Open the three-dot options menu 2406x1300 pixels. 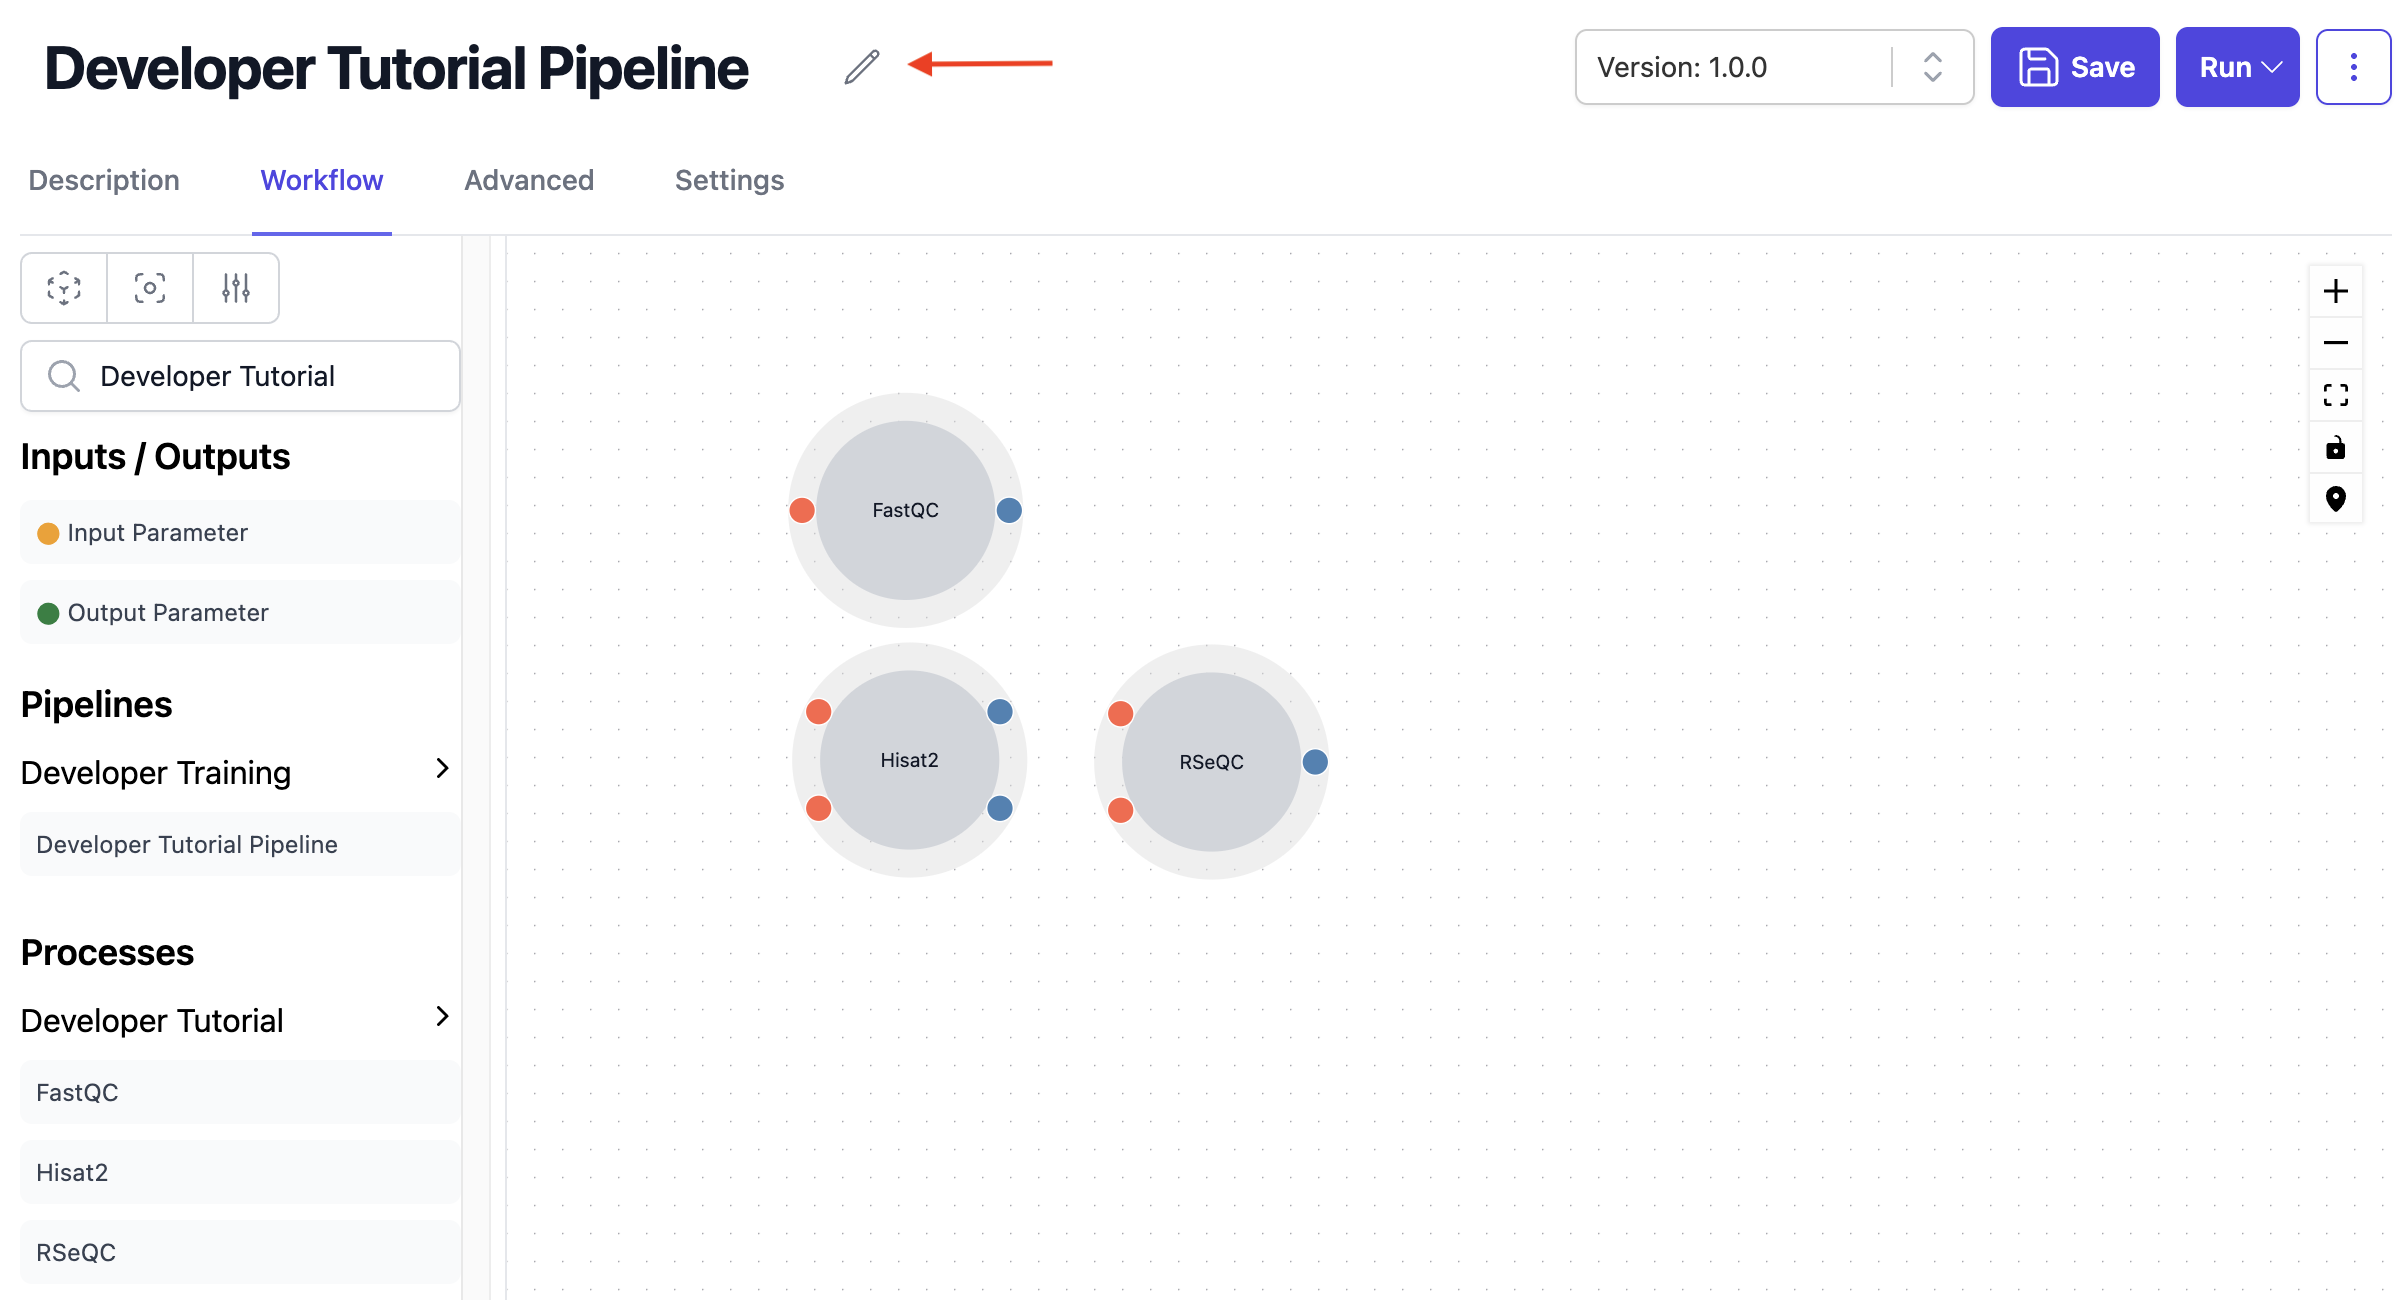[2353, 67]
